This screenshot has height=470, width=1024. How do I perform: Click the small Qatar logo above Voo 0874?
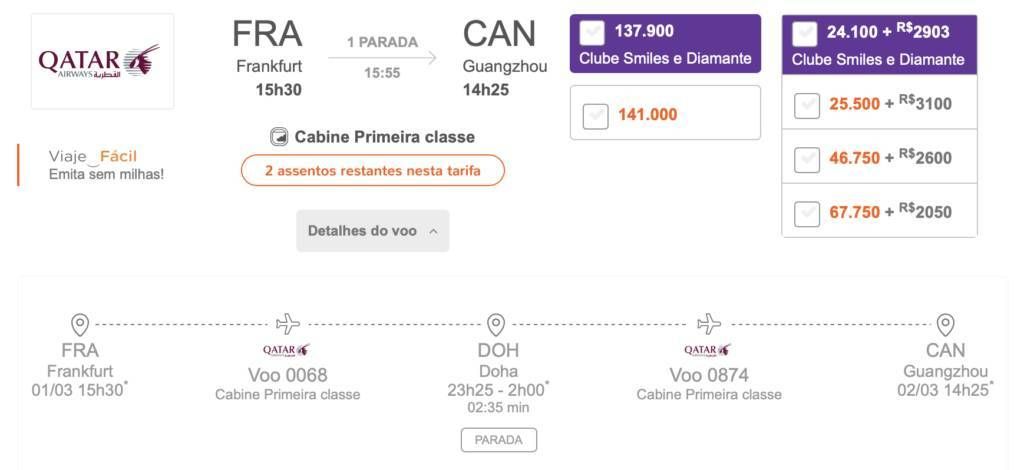708,351
